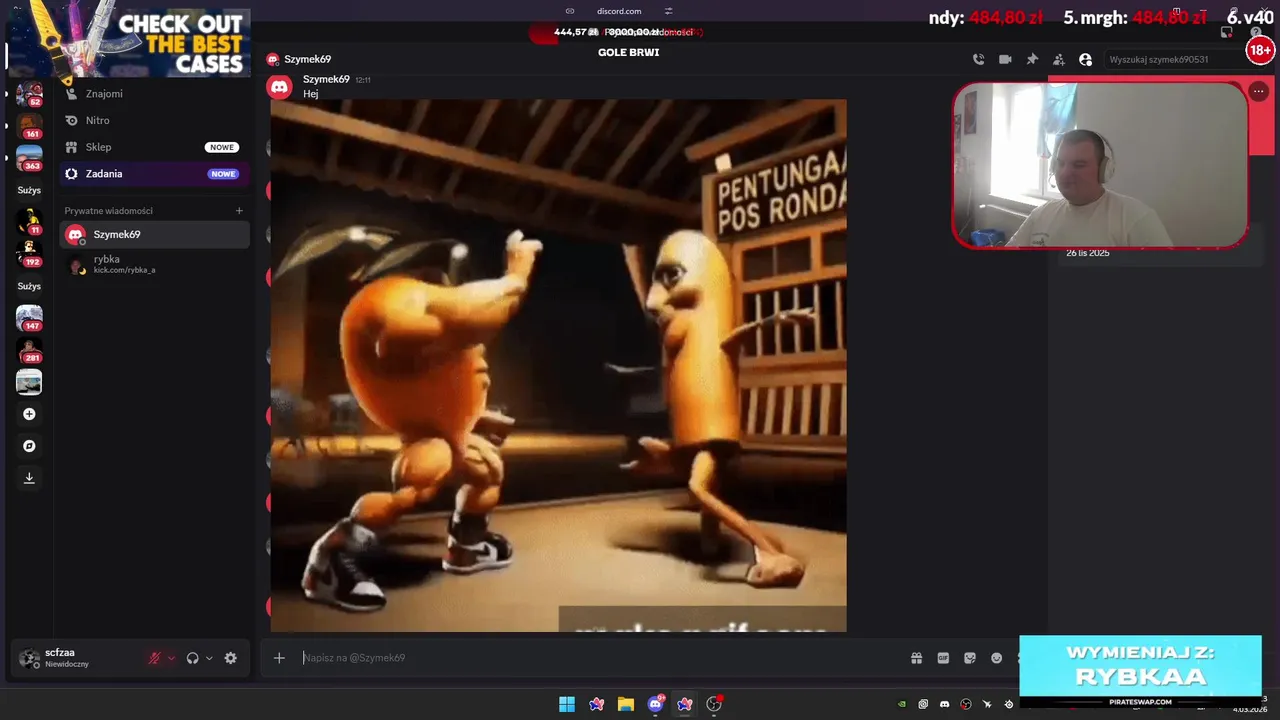Screen dimensions: 1280x720
Task: Attach a file using the plus button
Action: pos(279,658)
